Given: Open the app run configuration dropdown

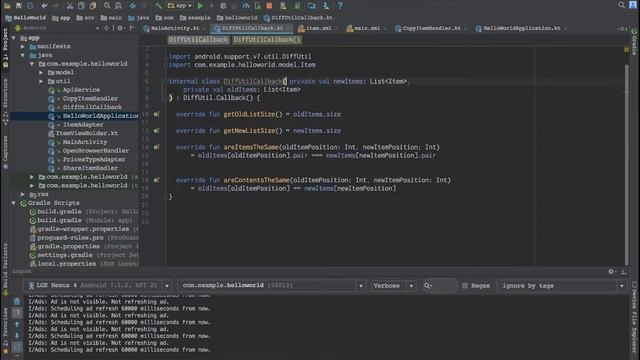Looking at the screenshot, I should (x=180, y=6).
